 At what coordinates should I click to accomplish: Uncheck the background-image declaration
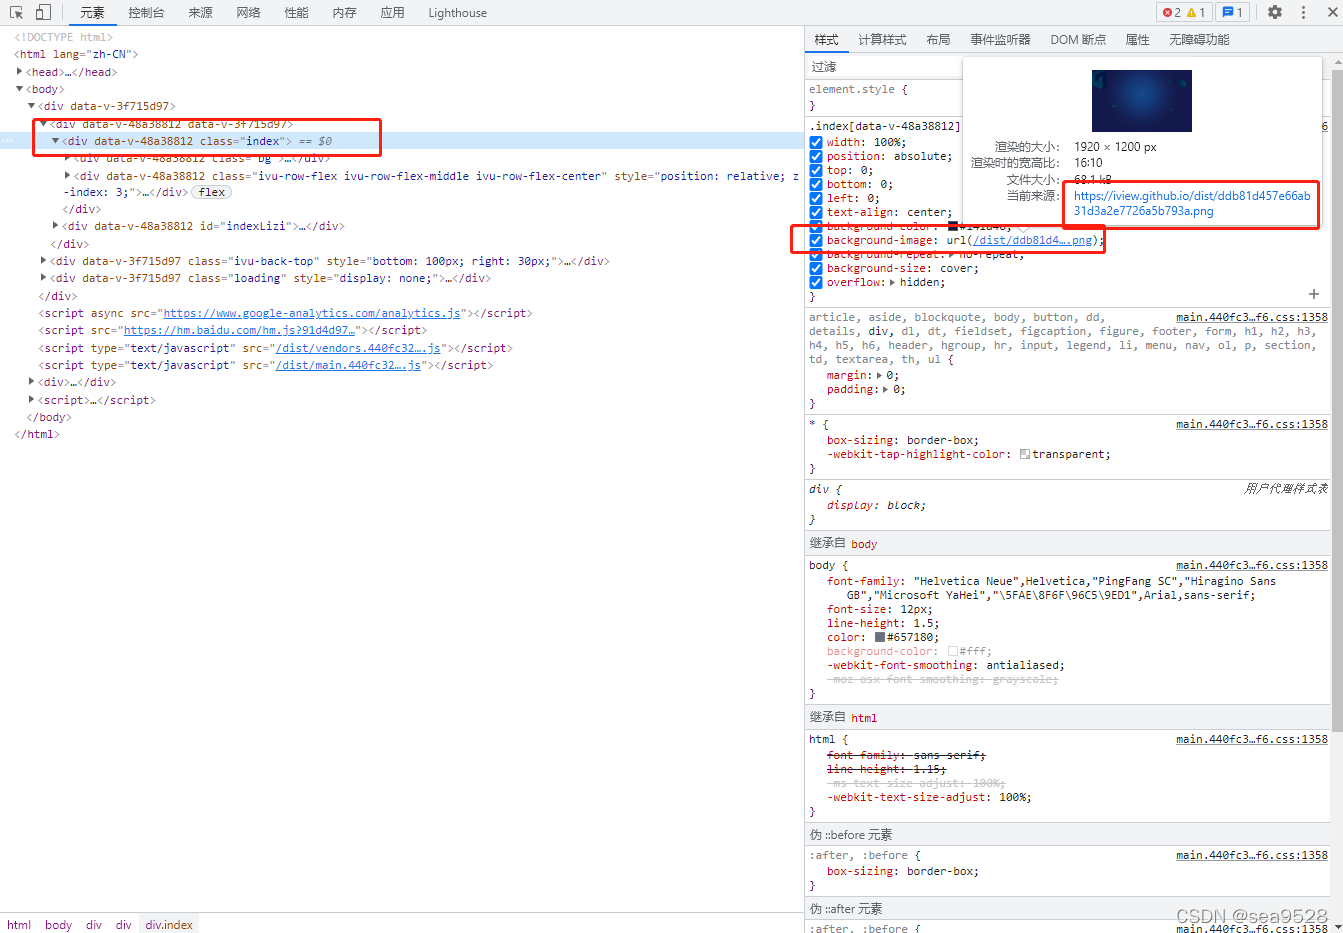coord(816,240)
